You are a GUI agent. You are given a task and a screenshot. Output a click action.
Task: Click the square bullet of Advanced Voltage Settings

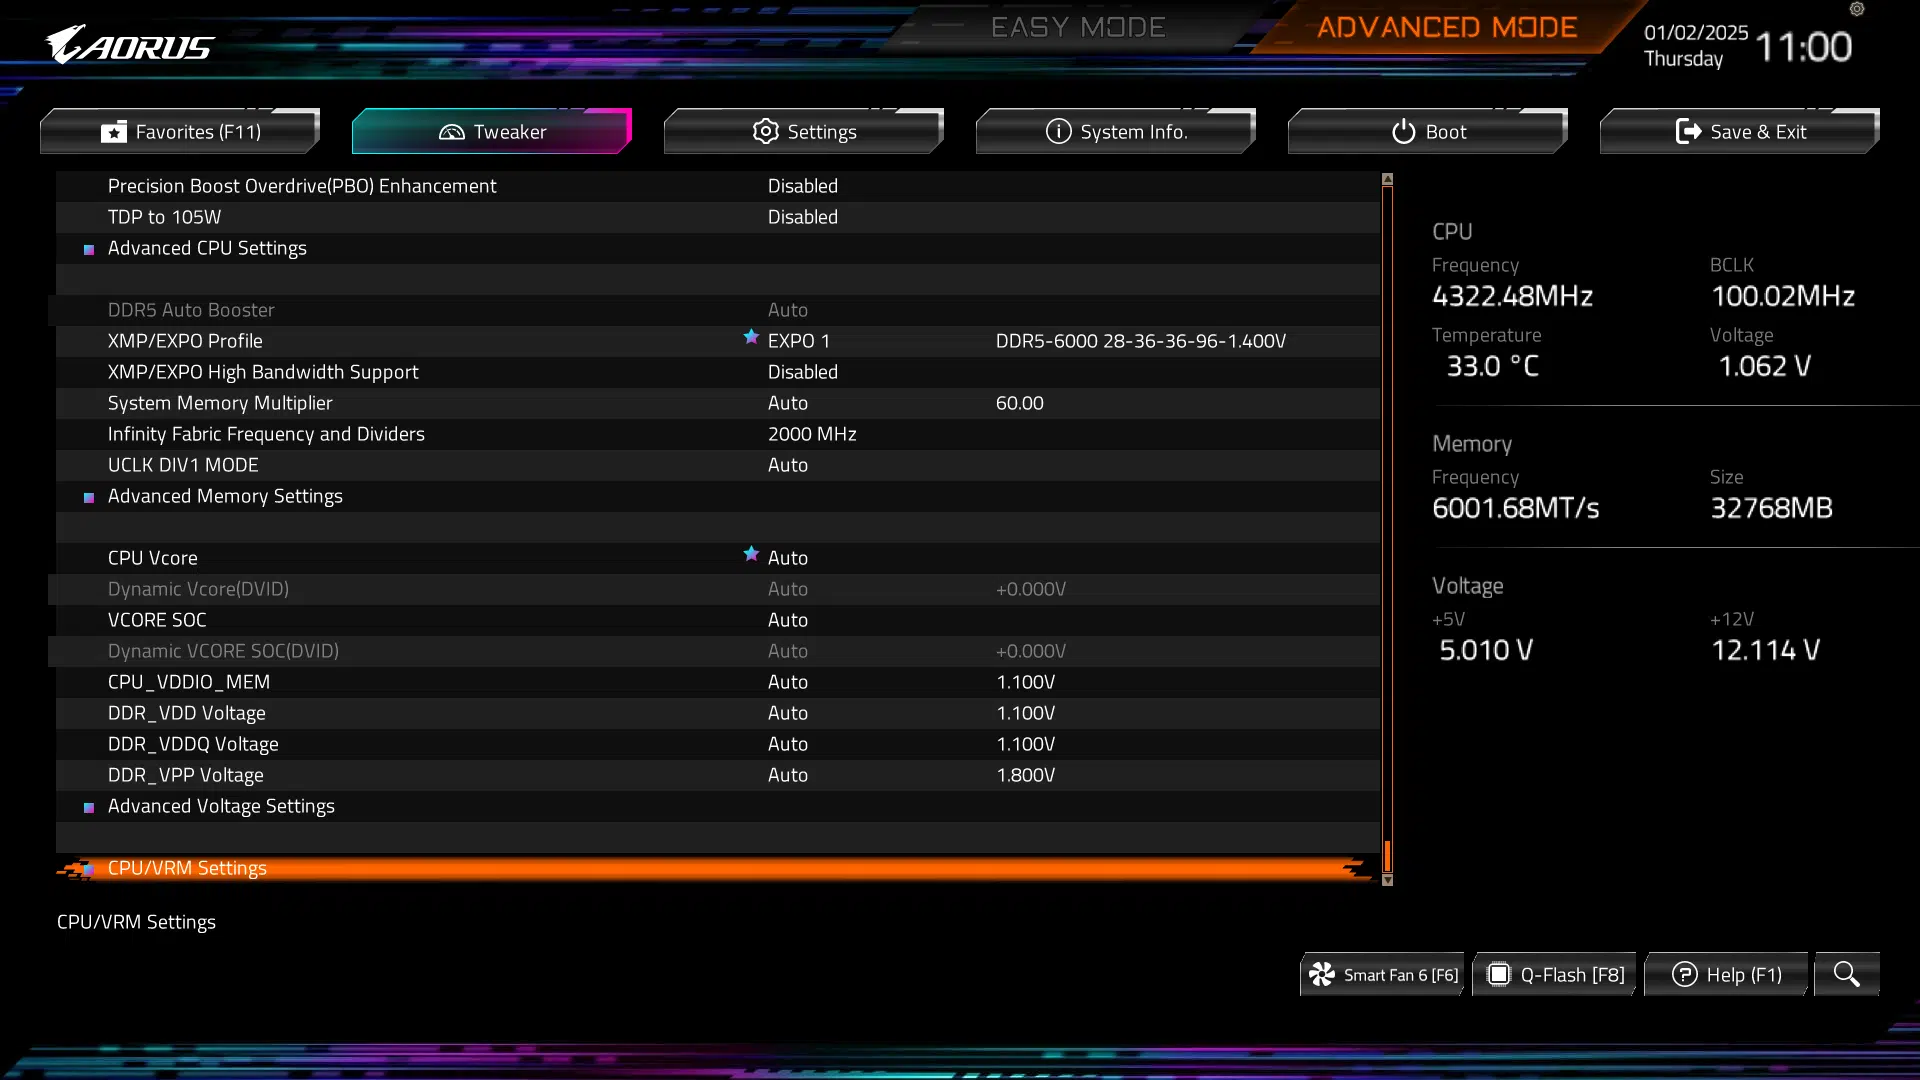click(x=89, y=807)
